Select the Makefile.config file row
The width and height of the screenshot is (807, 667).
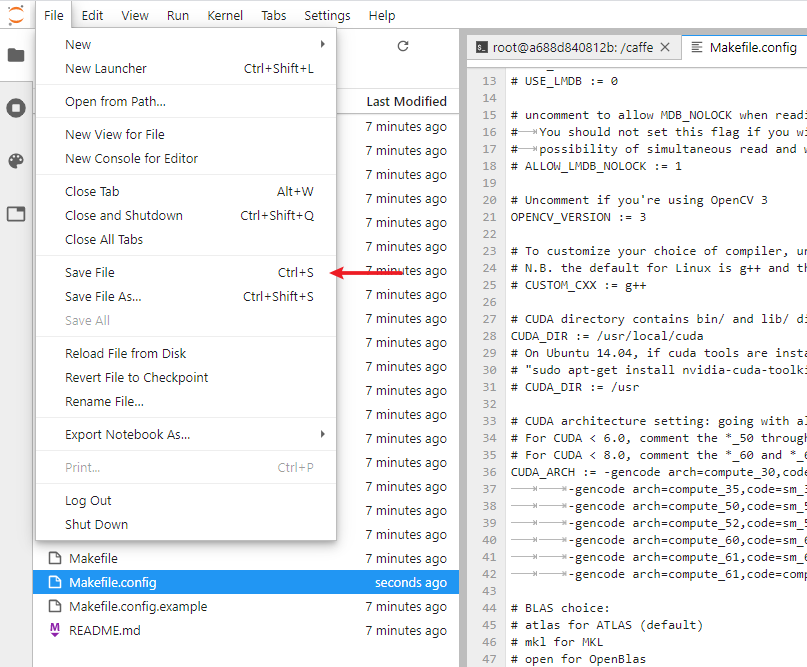point(246,582)
